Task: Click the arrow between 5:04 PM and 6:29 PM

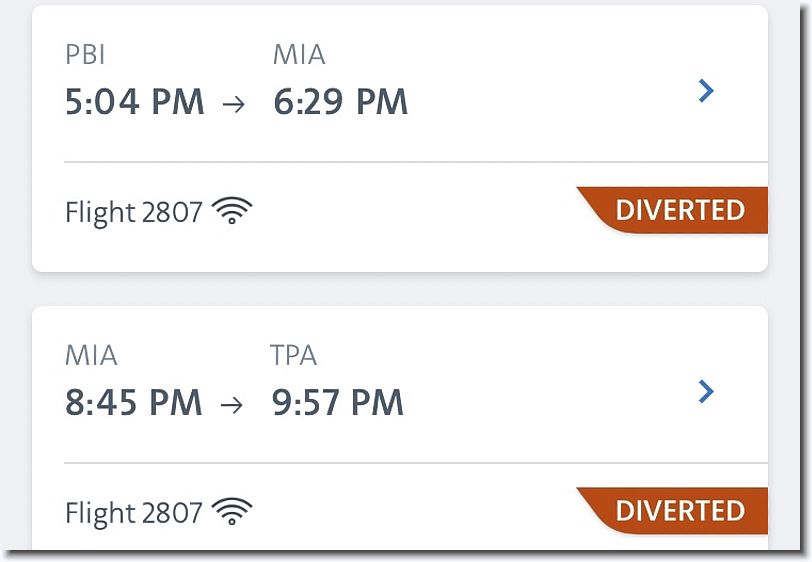Action: point(234,105)
